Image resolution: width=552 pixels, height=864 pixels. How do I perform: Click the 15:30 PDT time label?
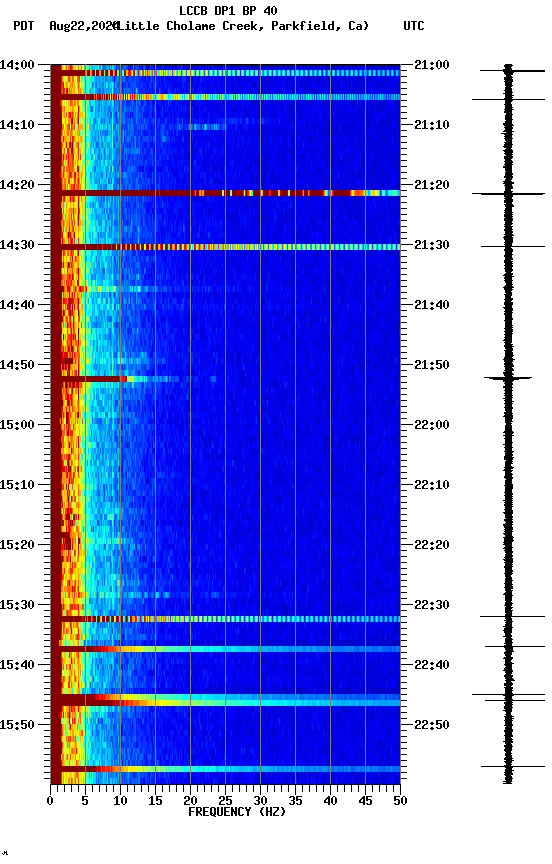(17, 605)
